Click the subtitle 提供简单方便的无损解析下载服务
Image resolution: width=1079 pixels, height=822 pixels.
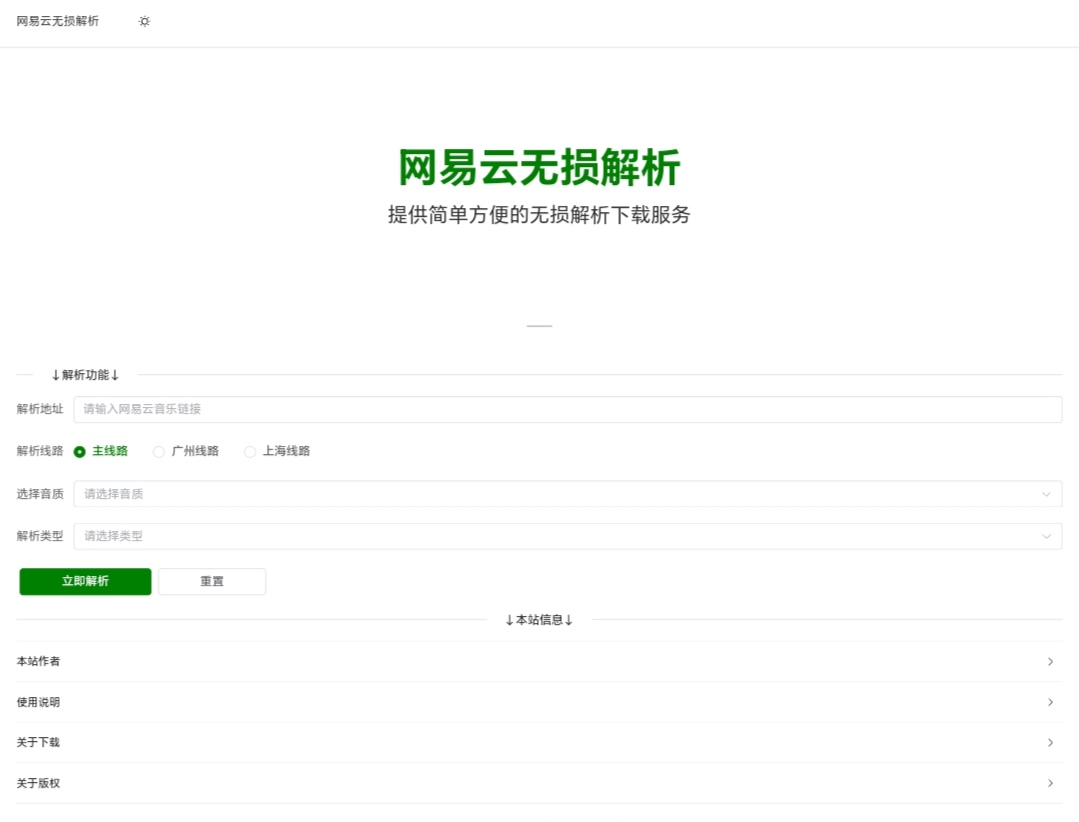(540, 215)
